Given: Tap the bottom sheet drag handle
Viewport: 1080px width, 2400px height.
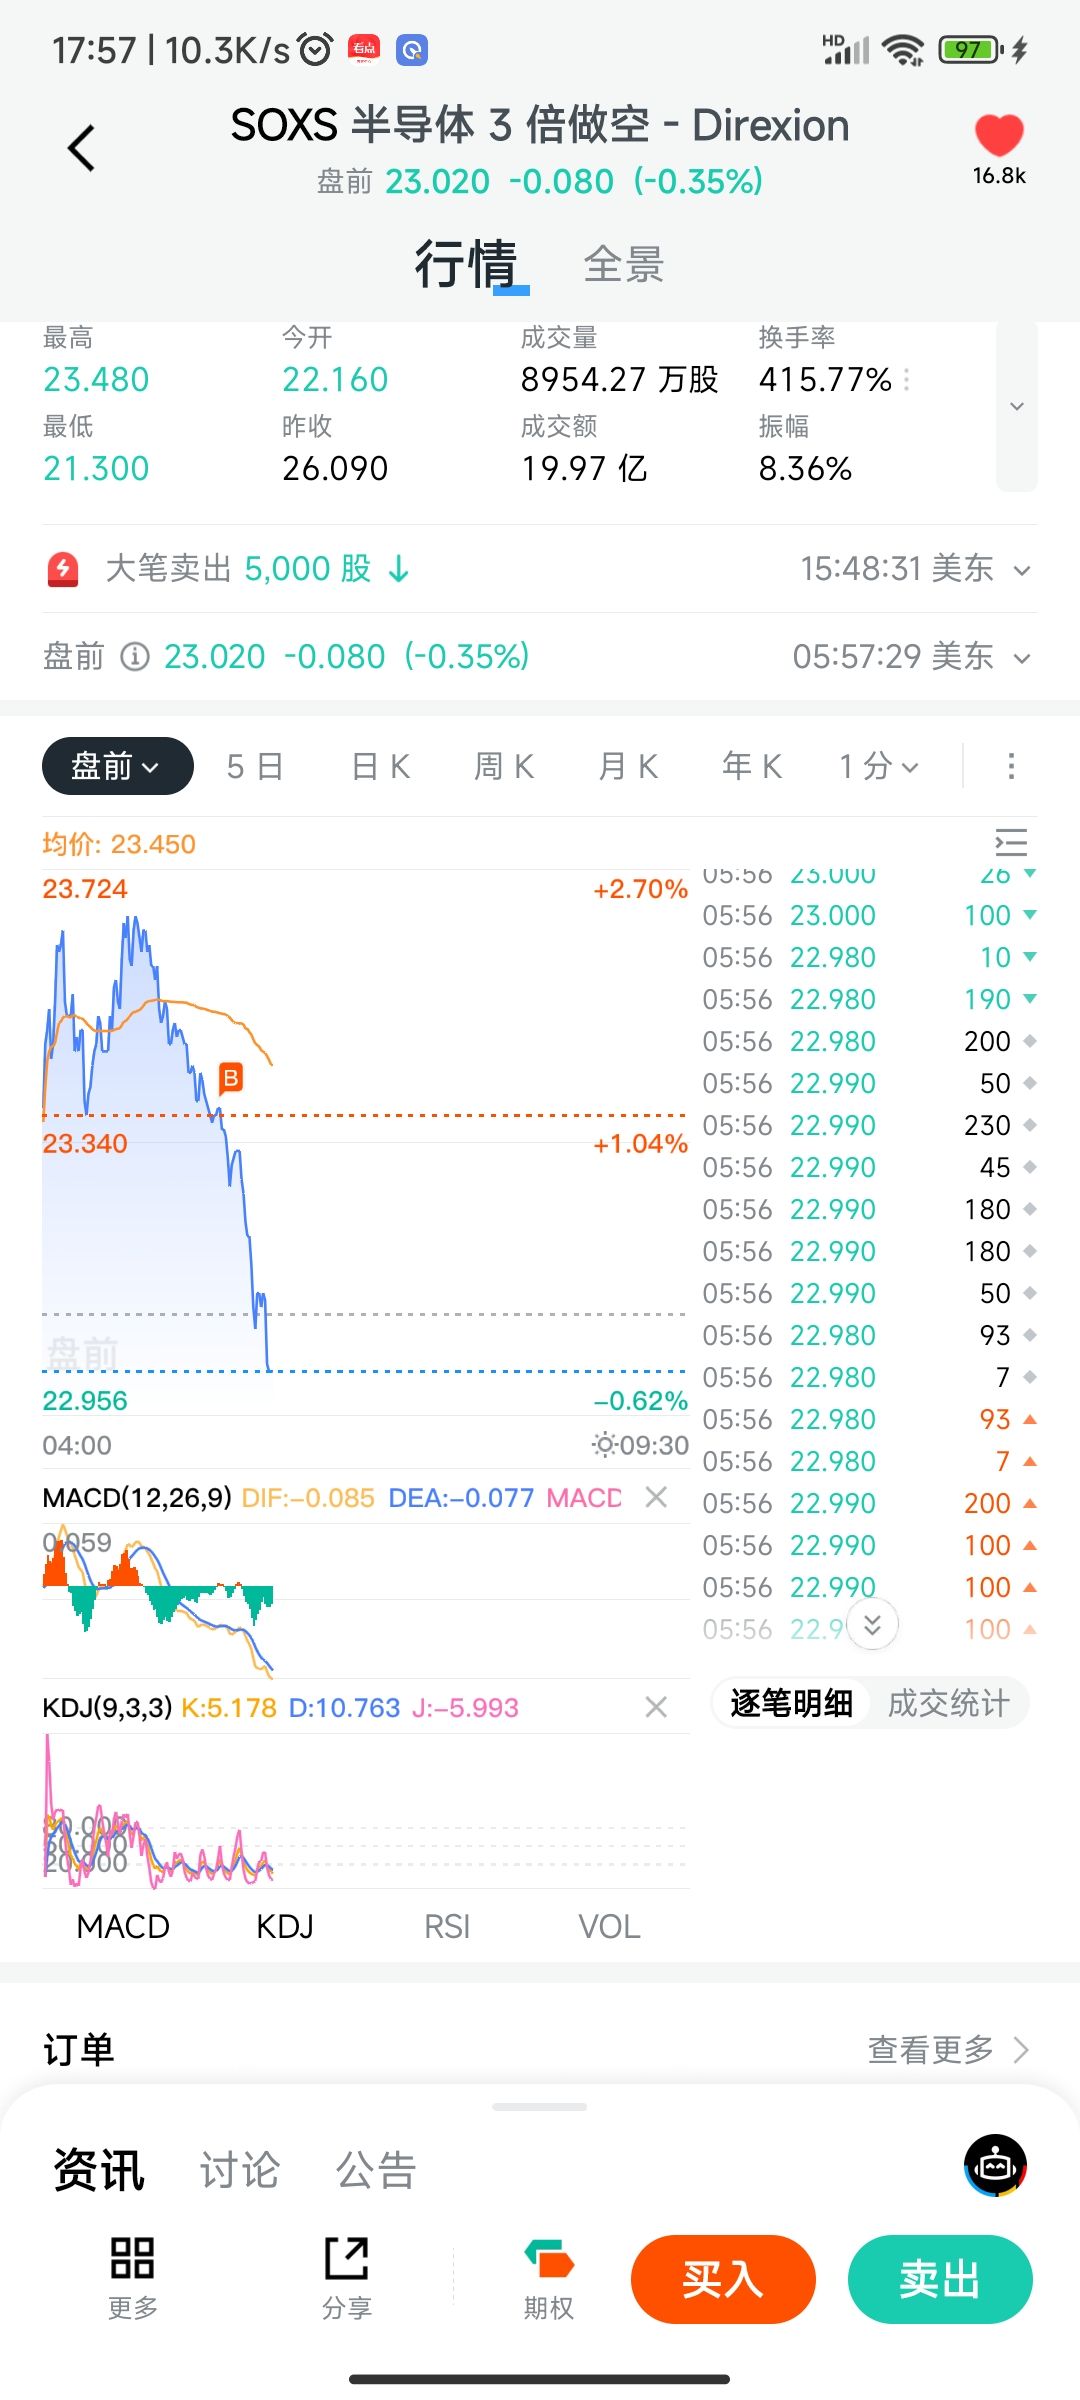Looking at the screenshot, I should [540, 2106].
